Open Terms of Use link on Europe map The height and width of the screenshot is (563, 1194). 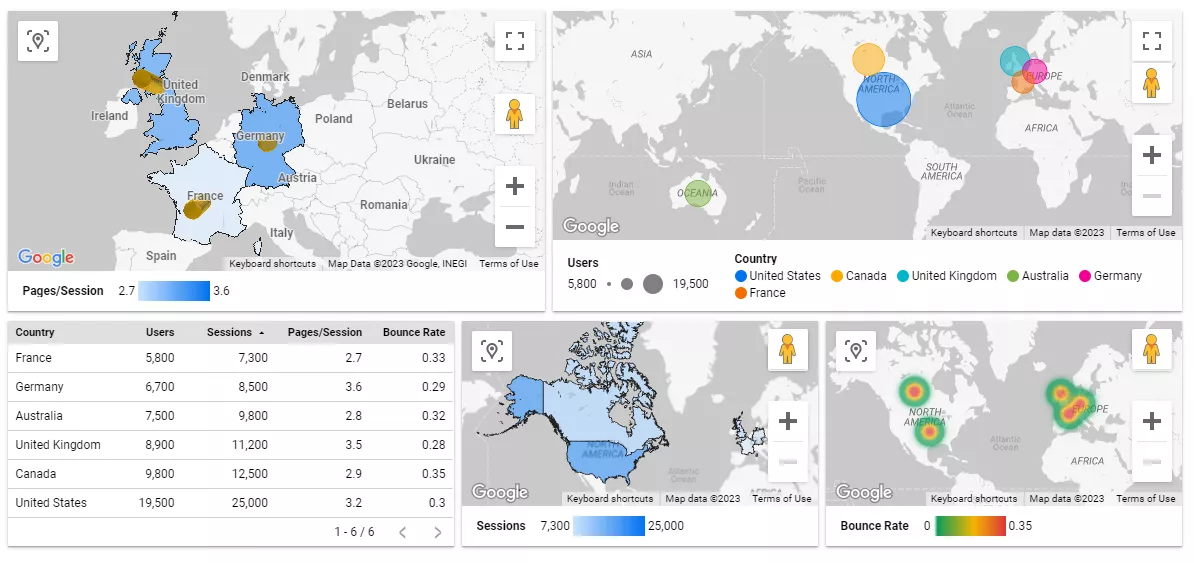tap(509, 264)
